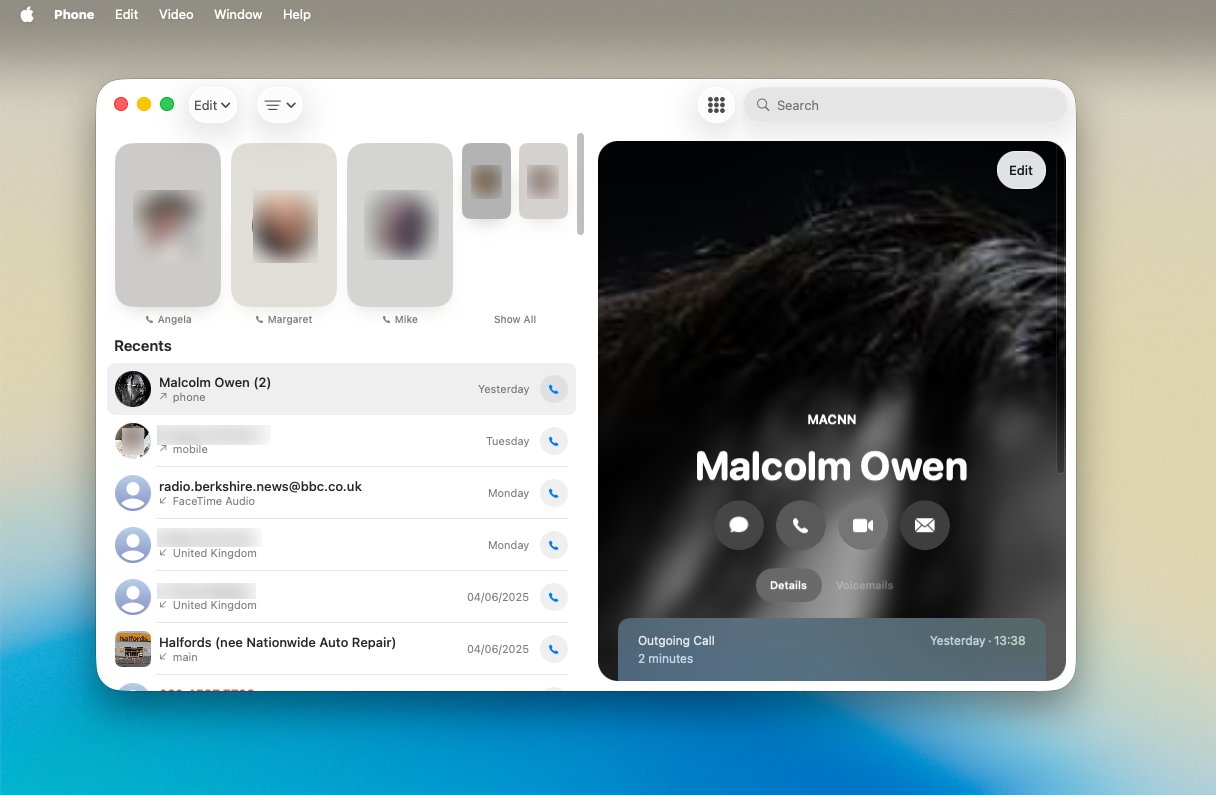Open the Video menu

click(176, 14)
